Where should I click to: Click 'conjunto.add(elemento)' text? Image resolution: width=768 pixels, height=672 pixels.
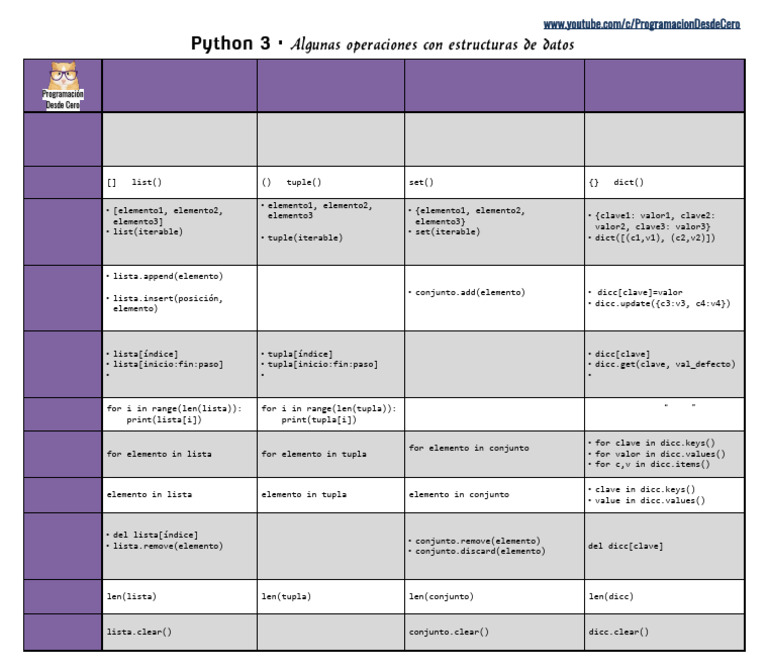(x=470, y=292)
